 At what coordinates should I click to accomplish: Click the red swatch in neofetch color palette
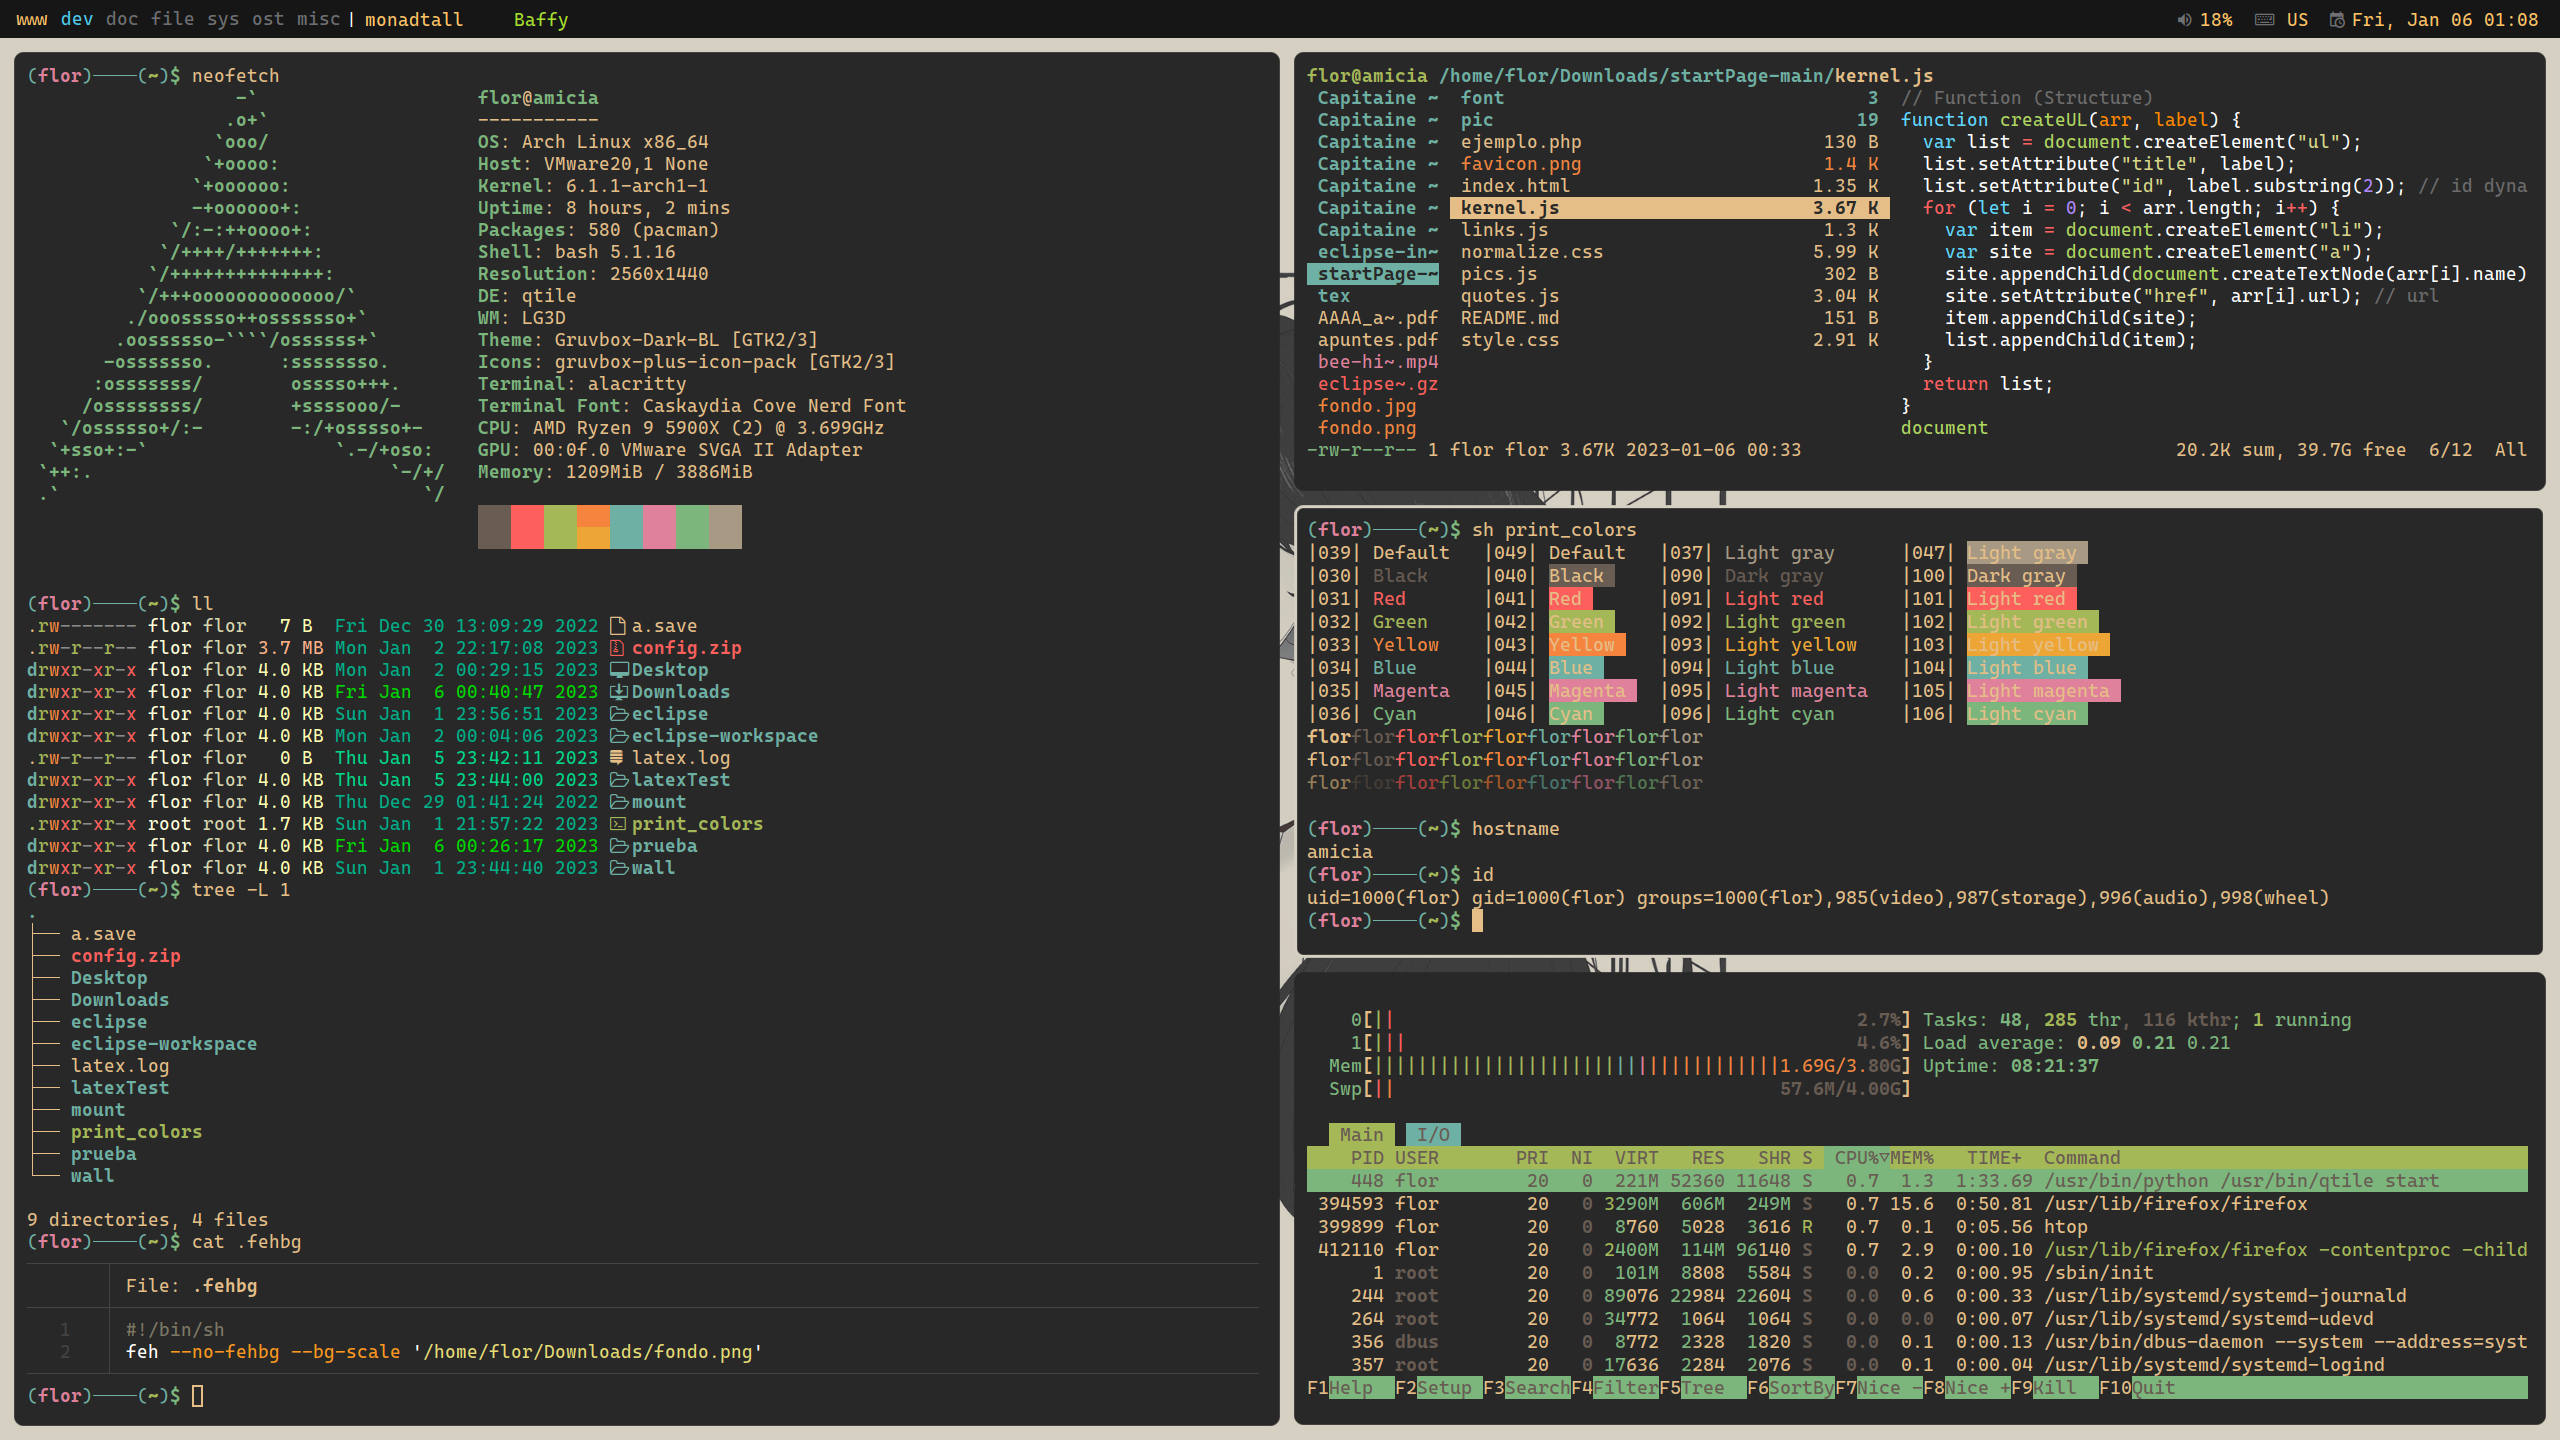pos(527,527)
